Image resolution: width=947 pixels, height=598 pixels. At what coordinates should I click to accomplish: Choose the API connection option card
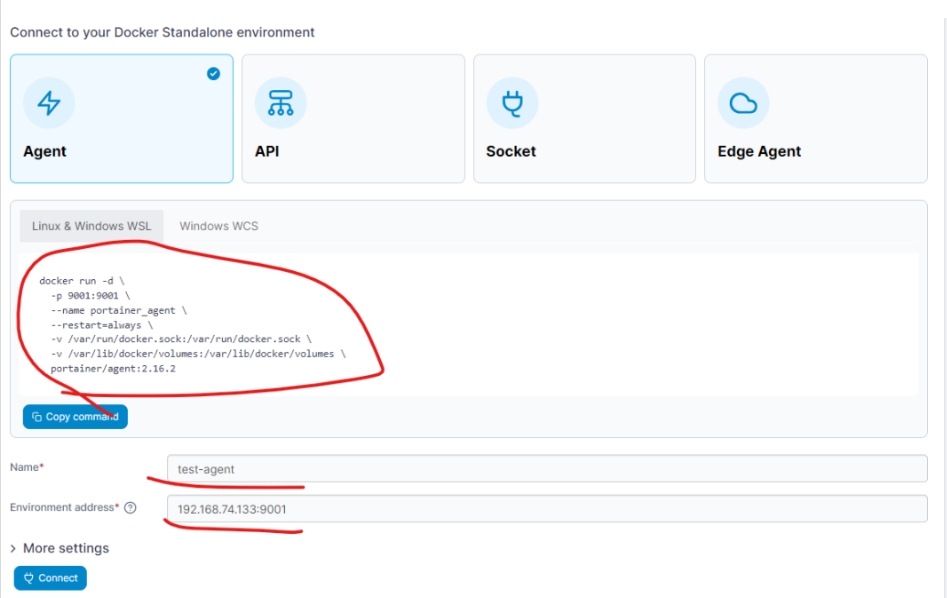click(x=353, y=118)
